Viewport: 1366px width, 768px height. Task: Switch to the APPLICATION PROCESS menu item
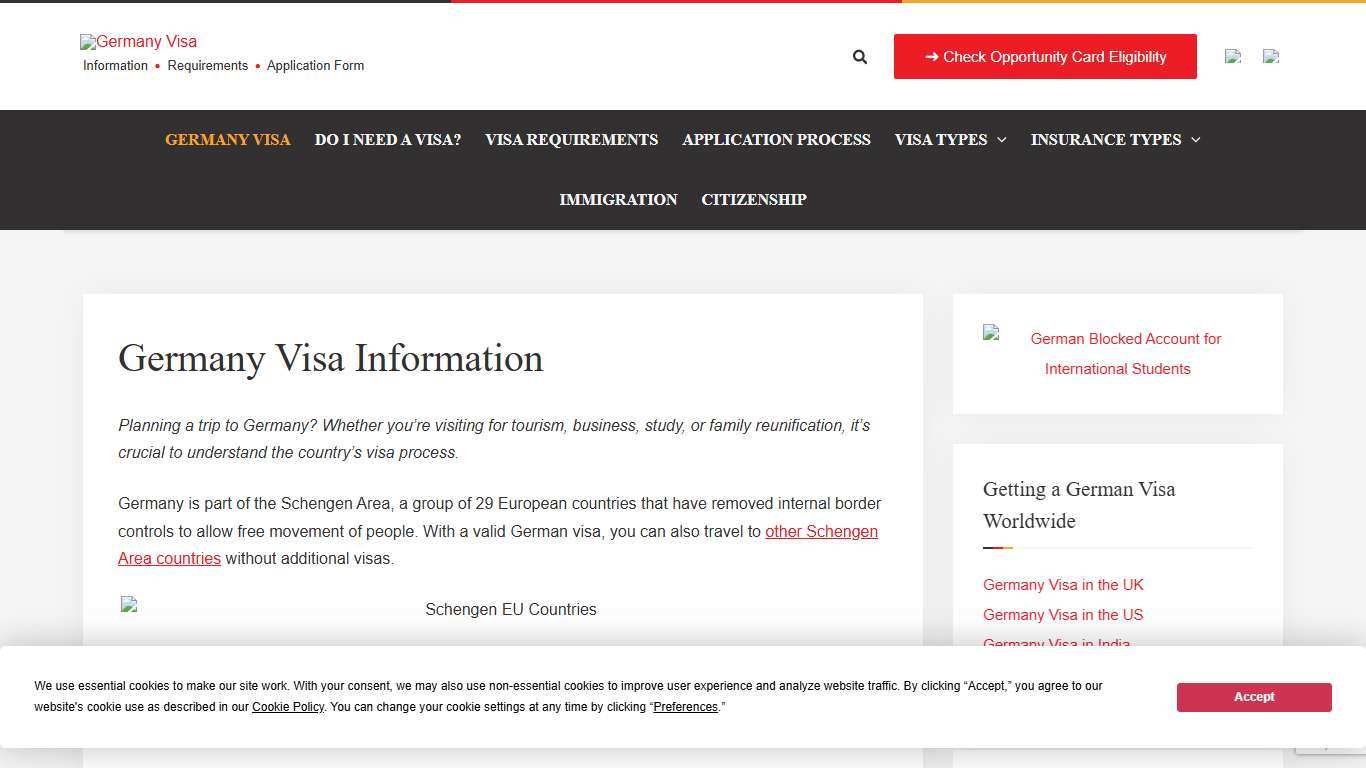coord(776,140)
